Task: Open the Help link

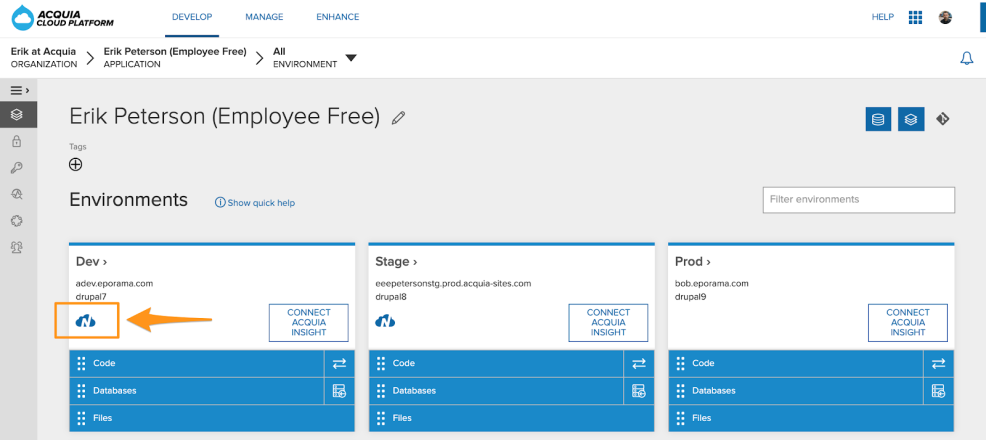Action: tap(883, 17)
